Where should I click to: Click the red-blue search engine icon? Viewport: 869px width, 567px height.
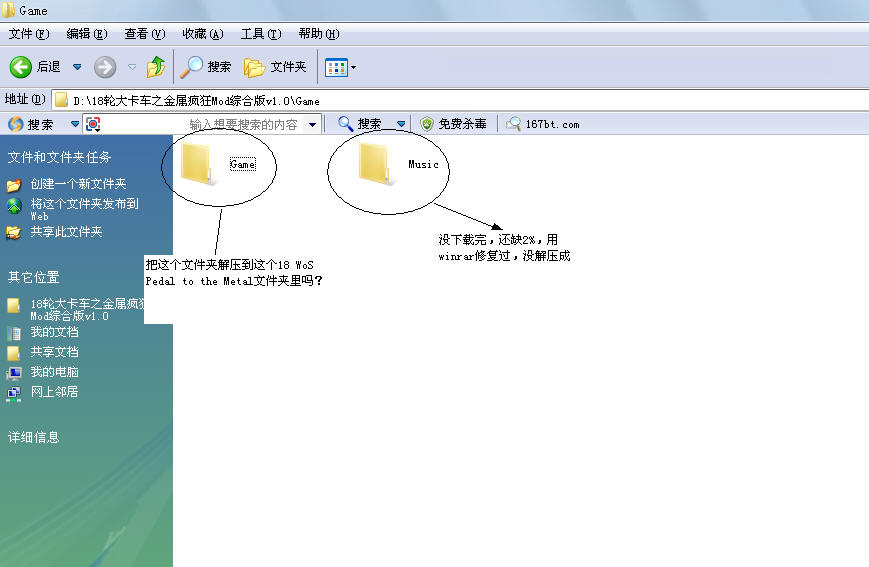point(93,124)
